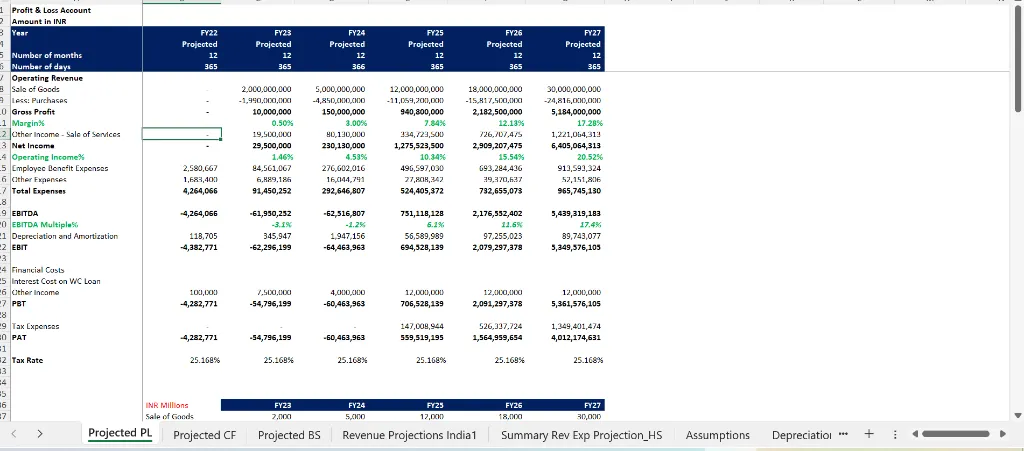Click the previous sheet navigation arrow
The width and height of the screenshot is (1024, 451).
(x=12, y=435)
